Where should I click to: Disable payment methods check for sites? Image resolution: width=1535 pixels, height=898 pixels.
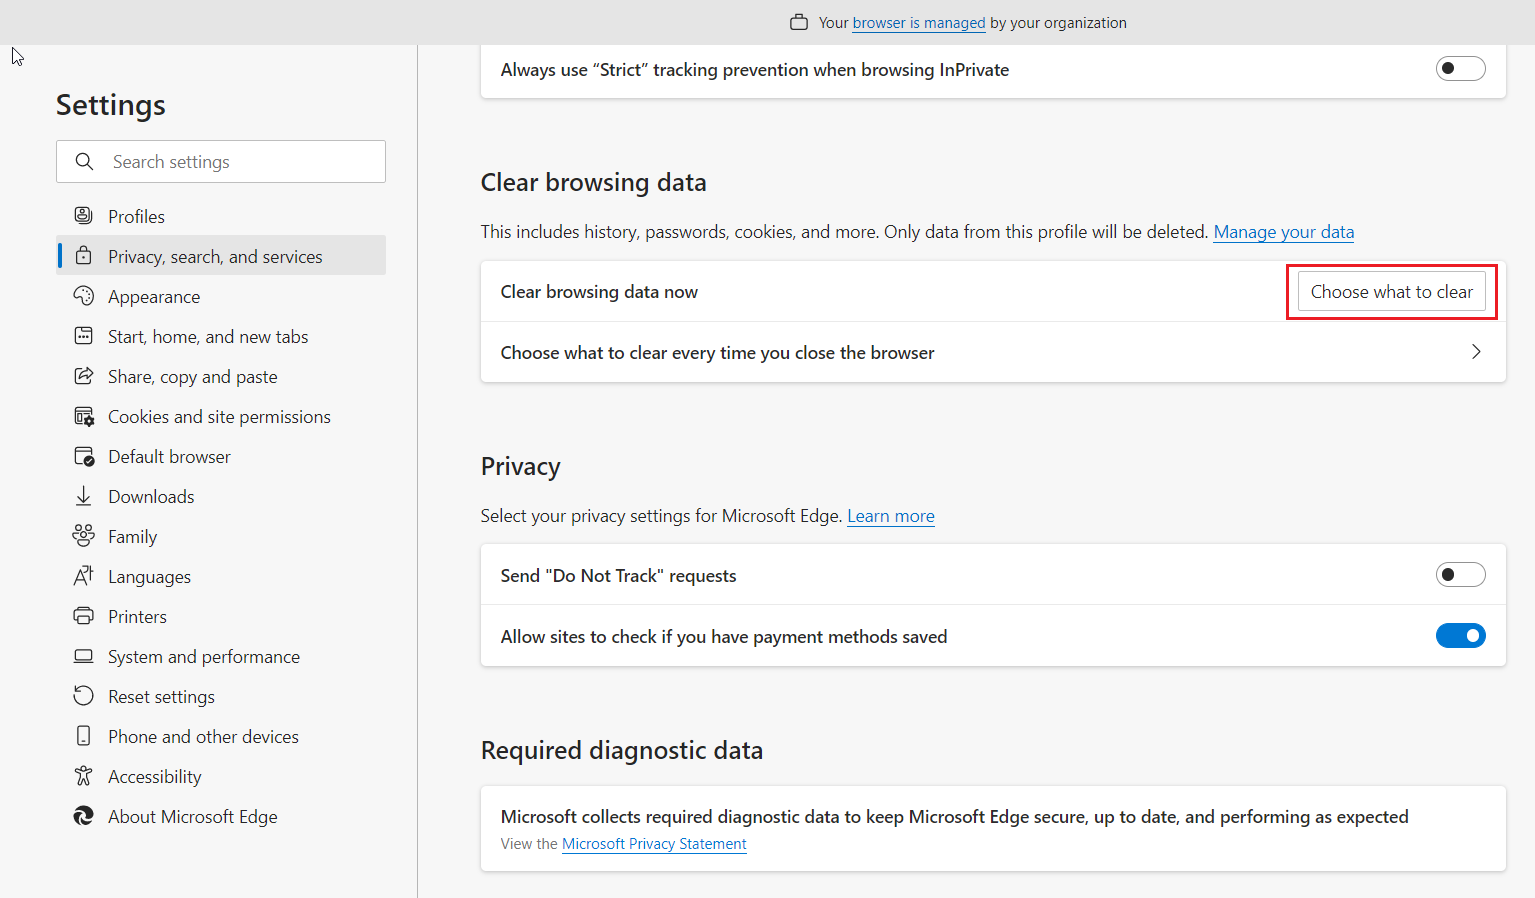tap(1460, 635)
